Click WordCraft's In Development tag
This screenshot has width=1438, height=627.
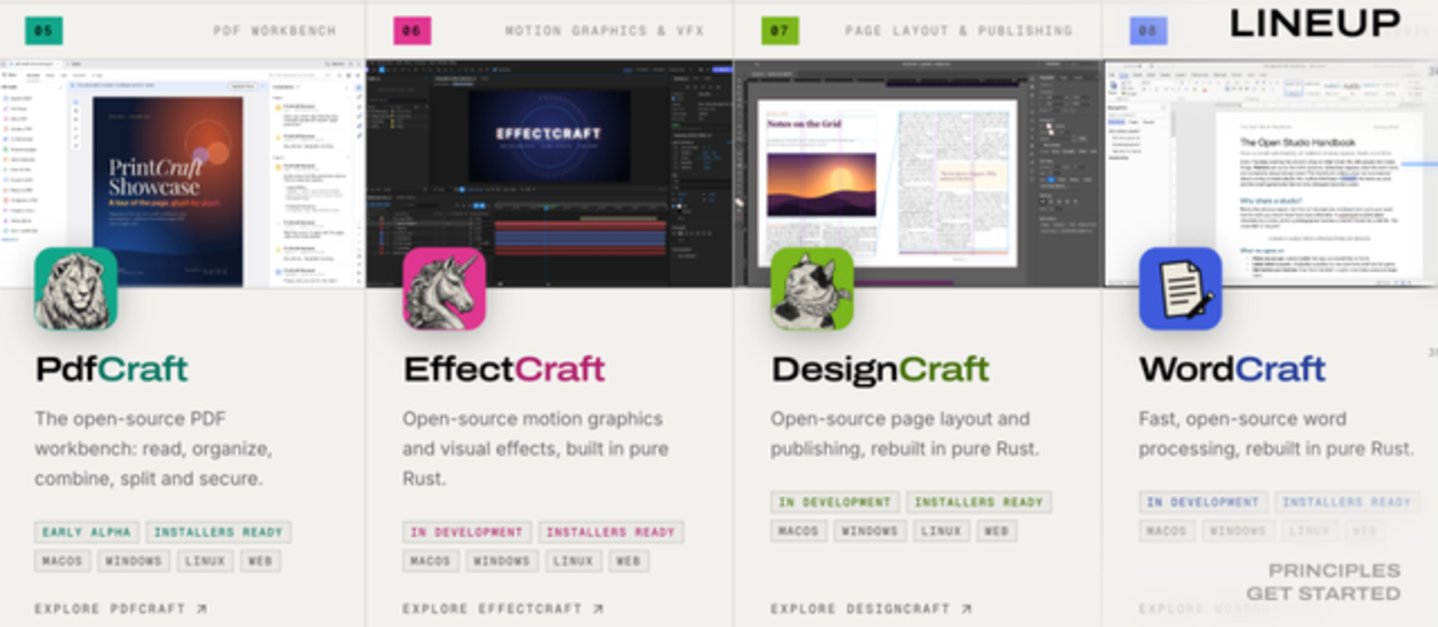(x=1203, y=502)
